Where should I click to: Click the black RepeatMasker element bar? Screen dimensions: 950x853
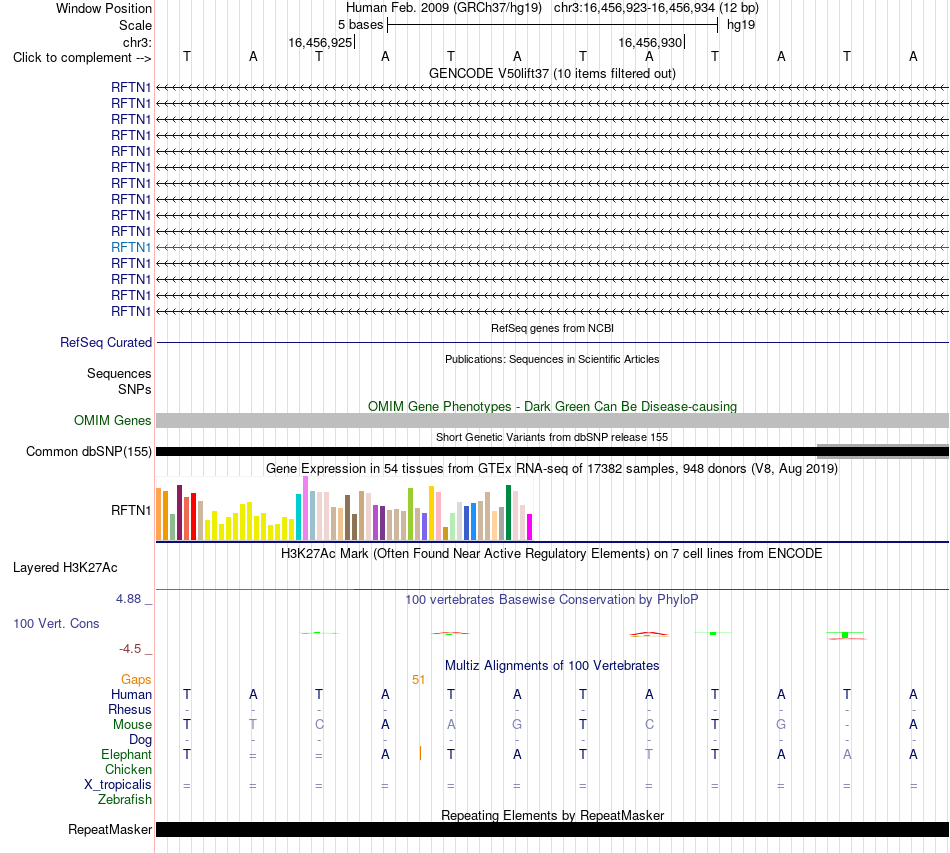click(x=552, y=829)
